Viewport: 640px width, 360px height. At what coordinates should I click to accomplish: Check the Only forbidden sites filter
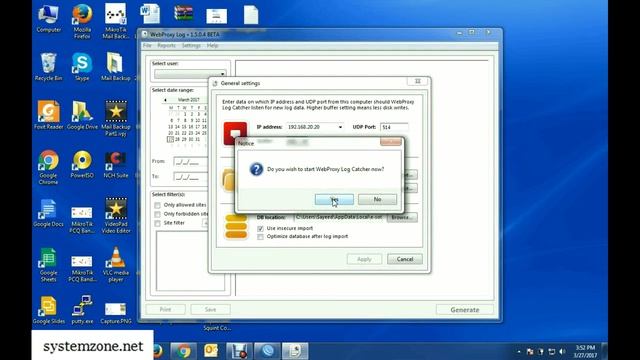point(158,214)
